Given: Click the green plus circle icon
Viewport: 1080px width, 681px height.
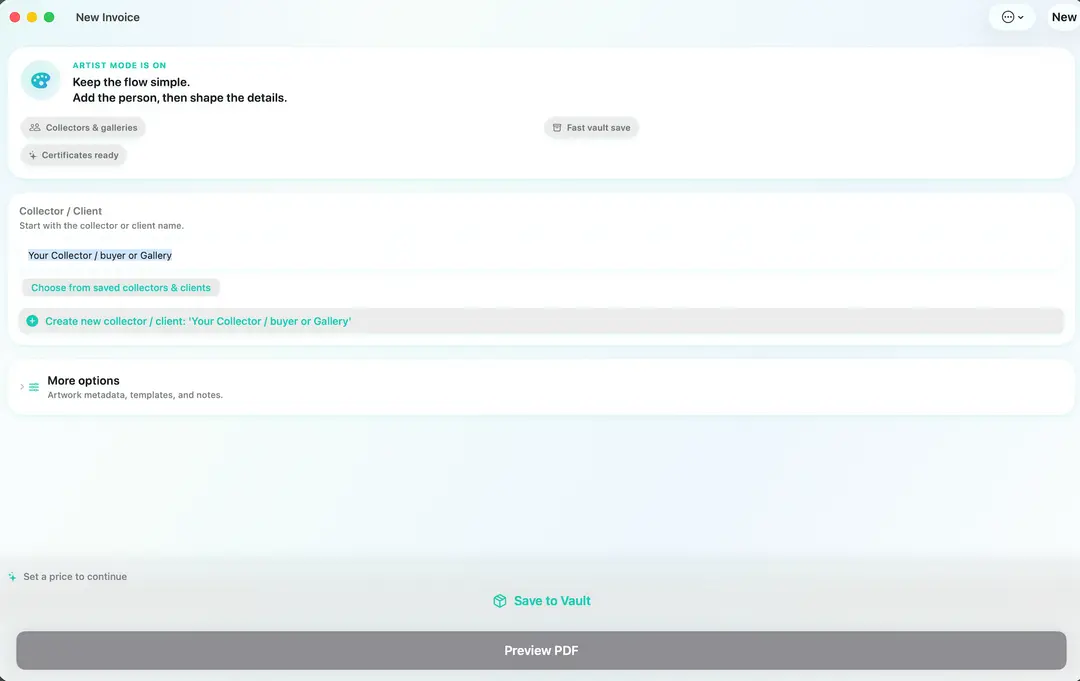Looking at the screenshot, I should click(x=32, y=321).
